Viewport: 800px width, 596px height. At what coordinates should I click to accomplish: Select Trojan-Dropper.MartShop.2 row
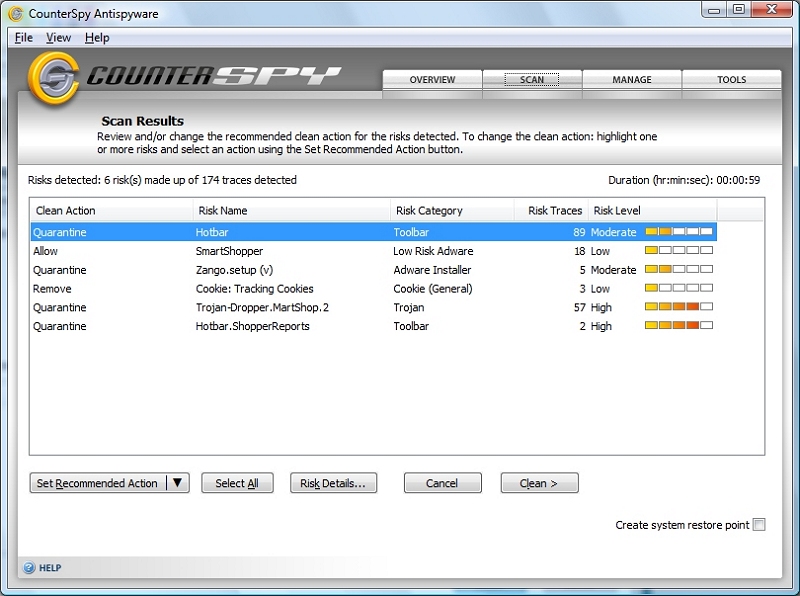[x=373, y=307]
